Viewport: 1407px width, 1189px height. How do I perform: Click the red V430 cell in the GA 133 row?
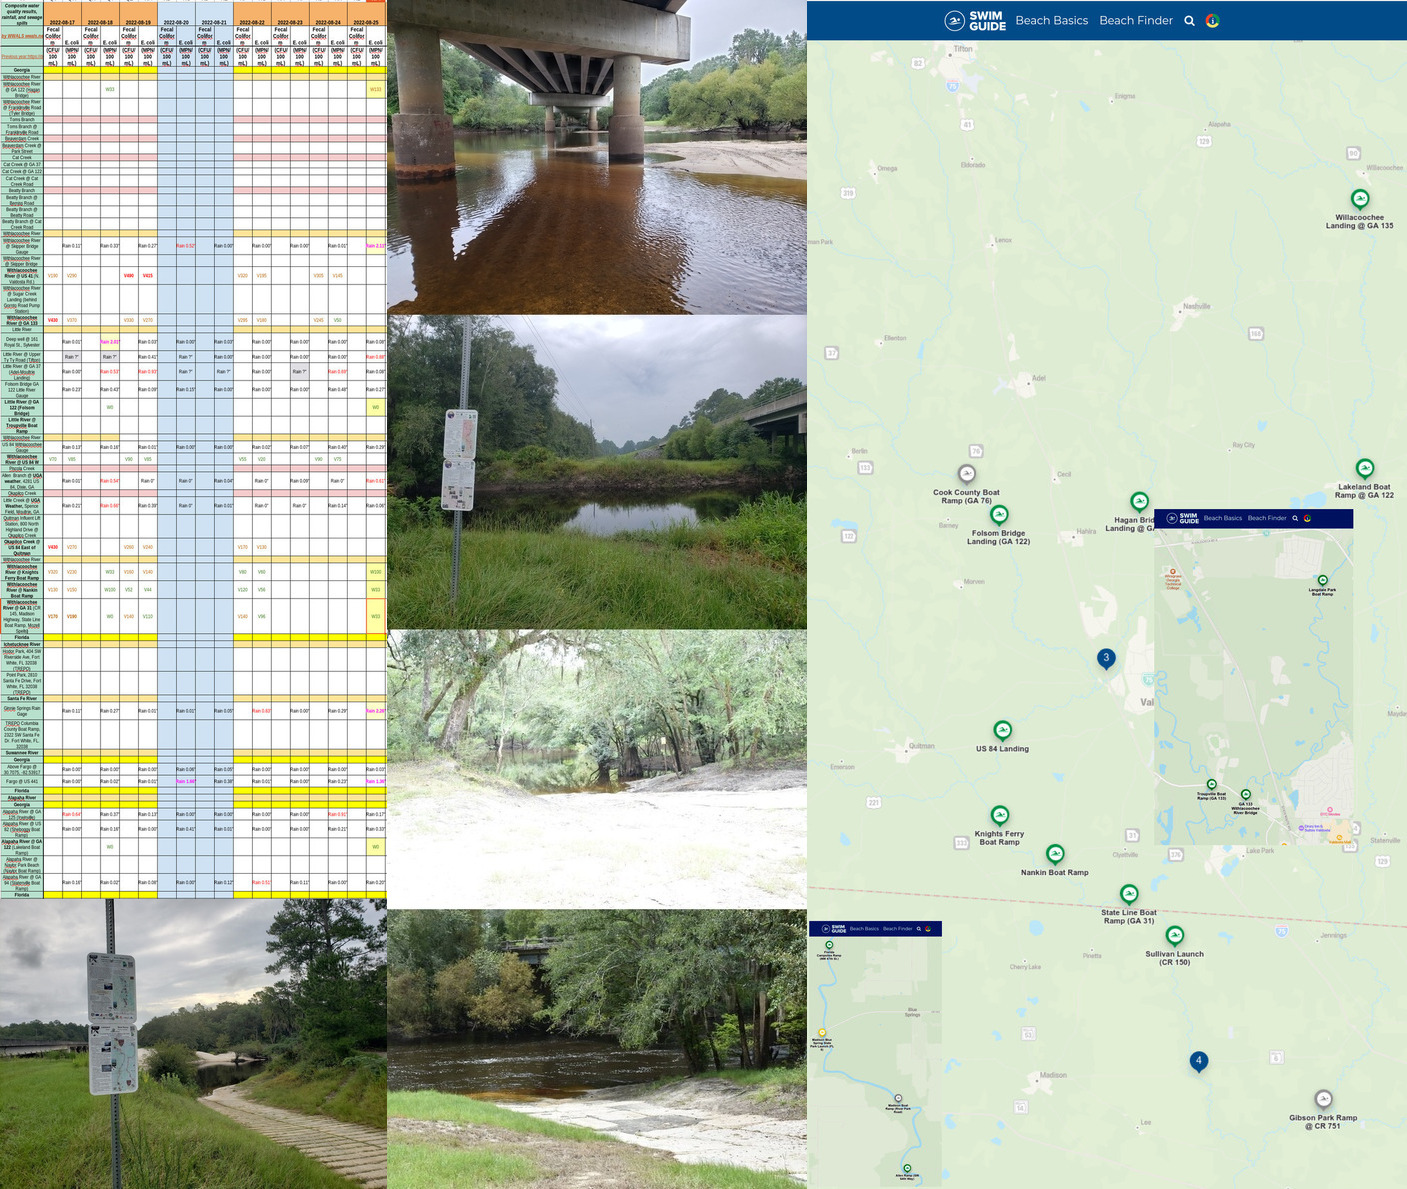point(53,321)
